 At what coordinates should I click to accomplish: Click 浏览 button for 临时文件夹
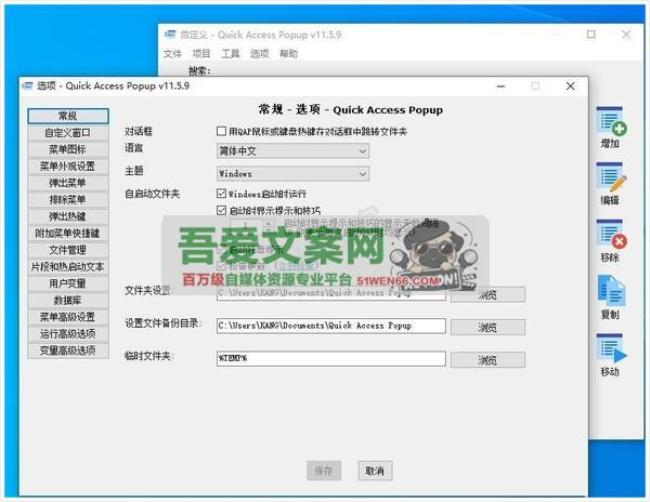[488, 360]
